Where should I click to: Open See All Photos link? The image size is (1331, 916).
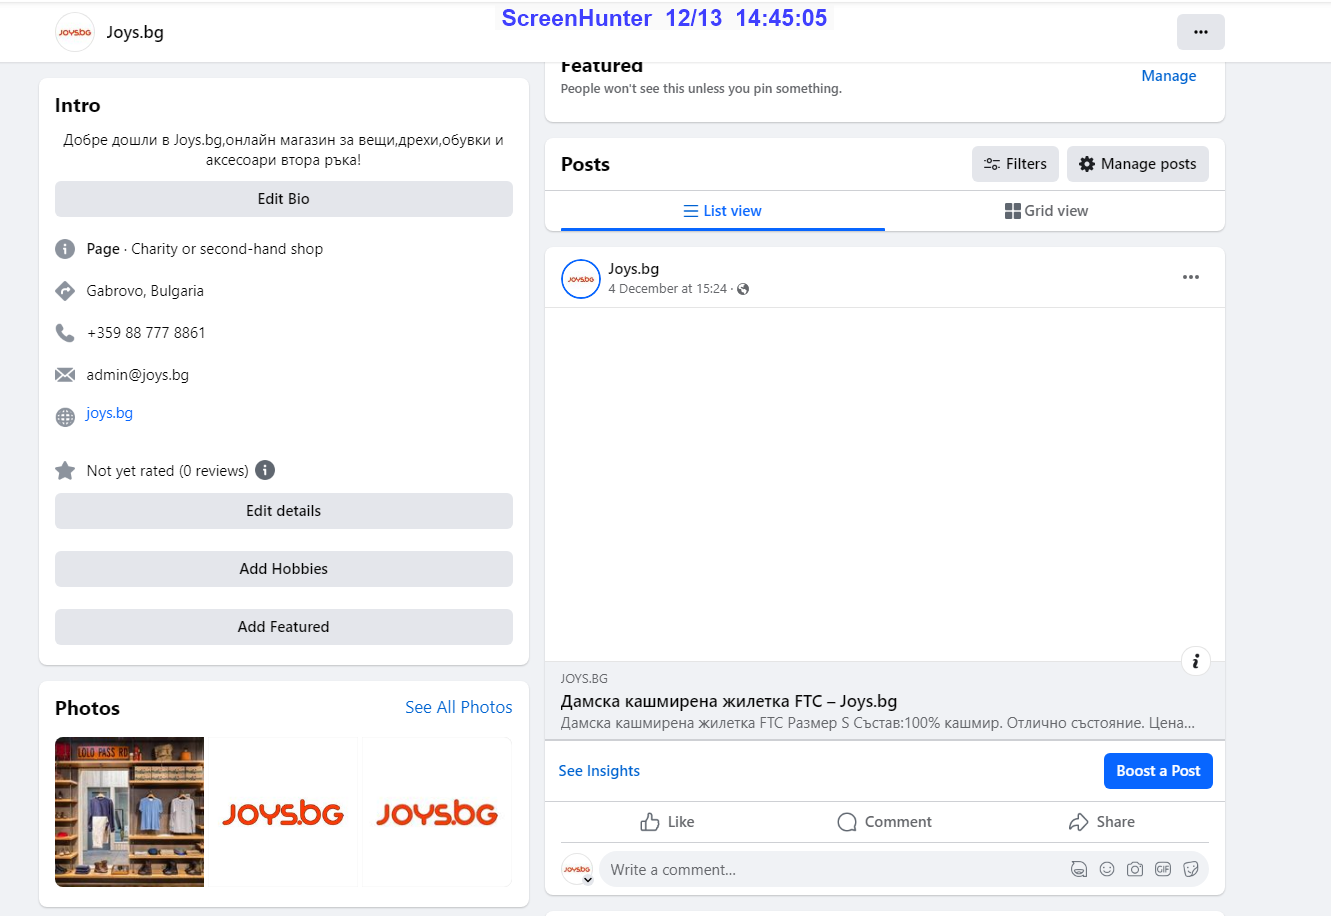pyautogui.click(x=459, y=707)
